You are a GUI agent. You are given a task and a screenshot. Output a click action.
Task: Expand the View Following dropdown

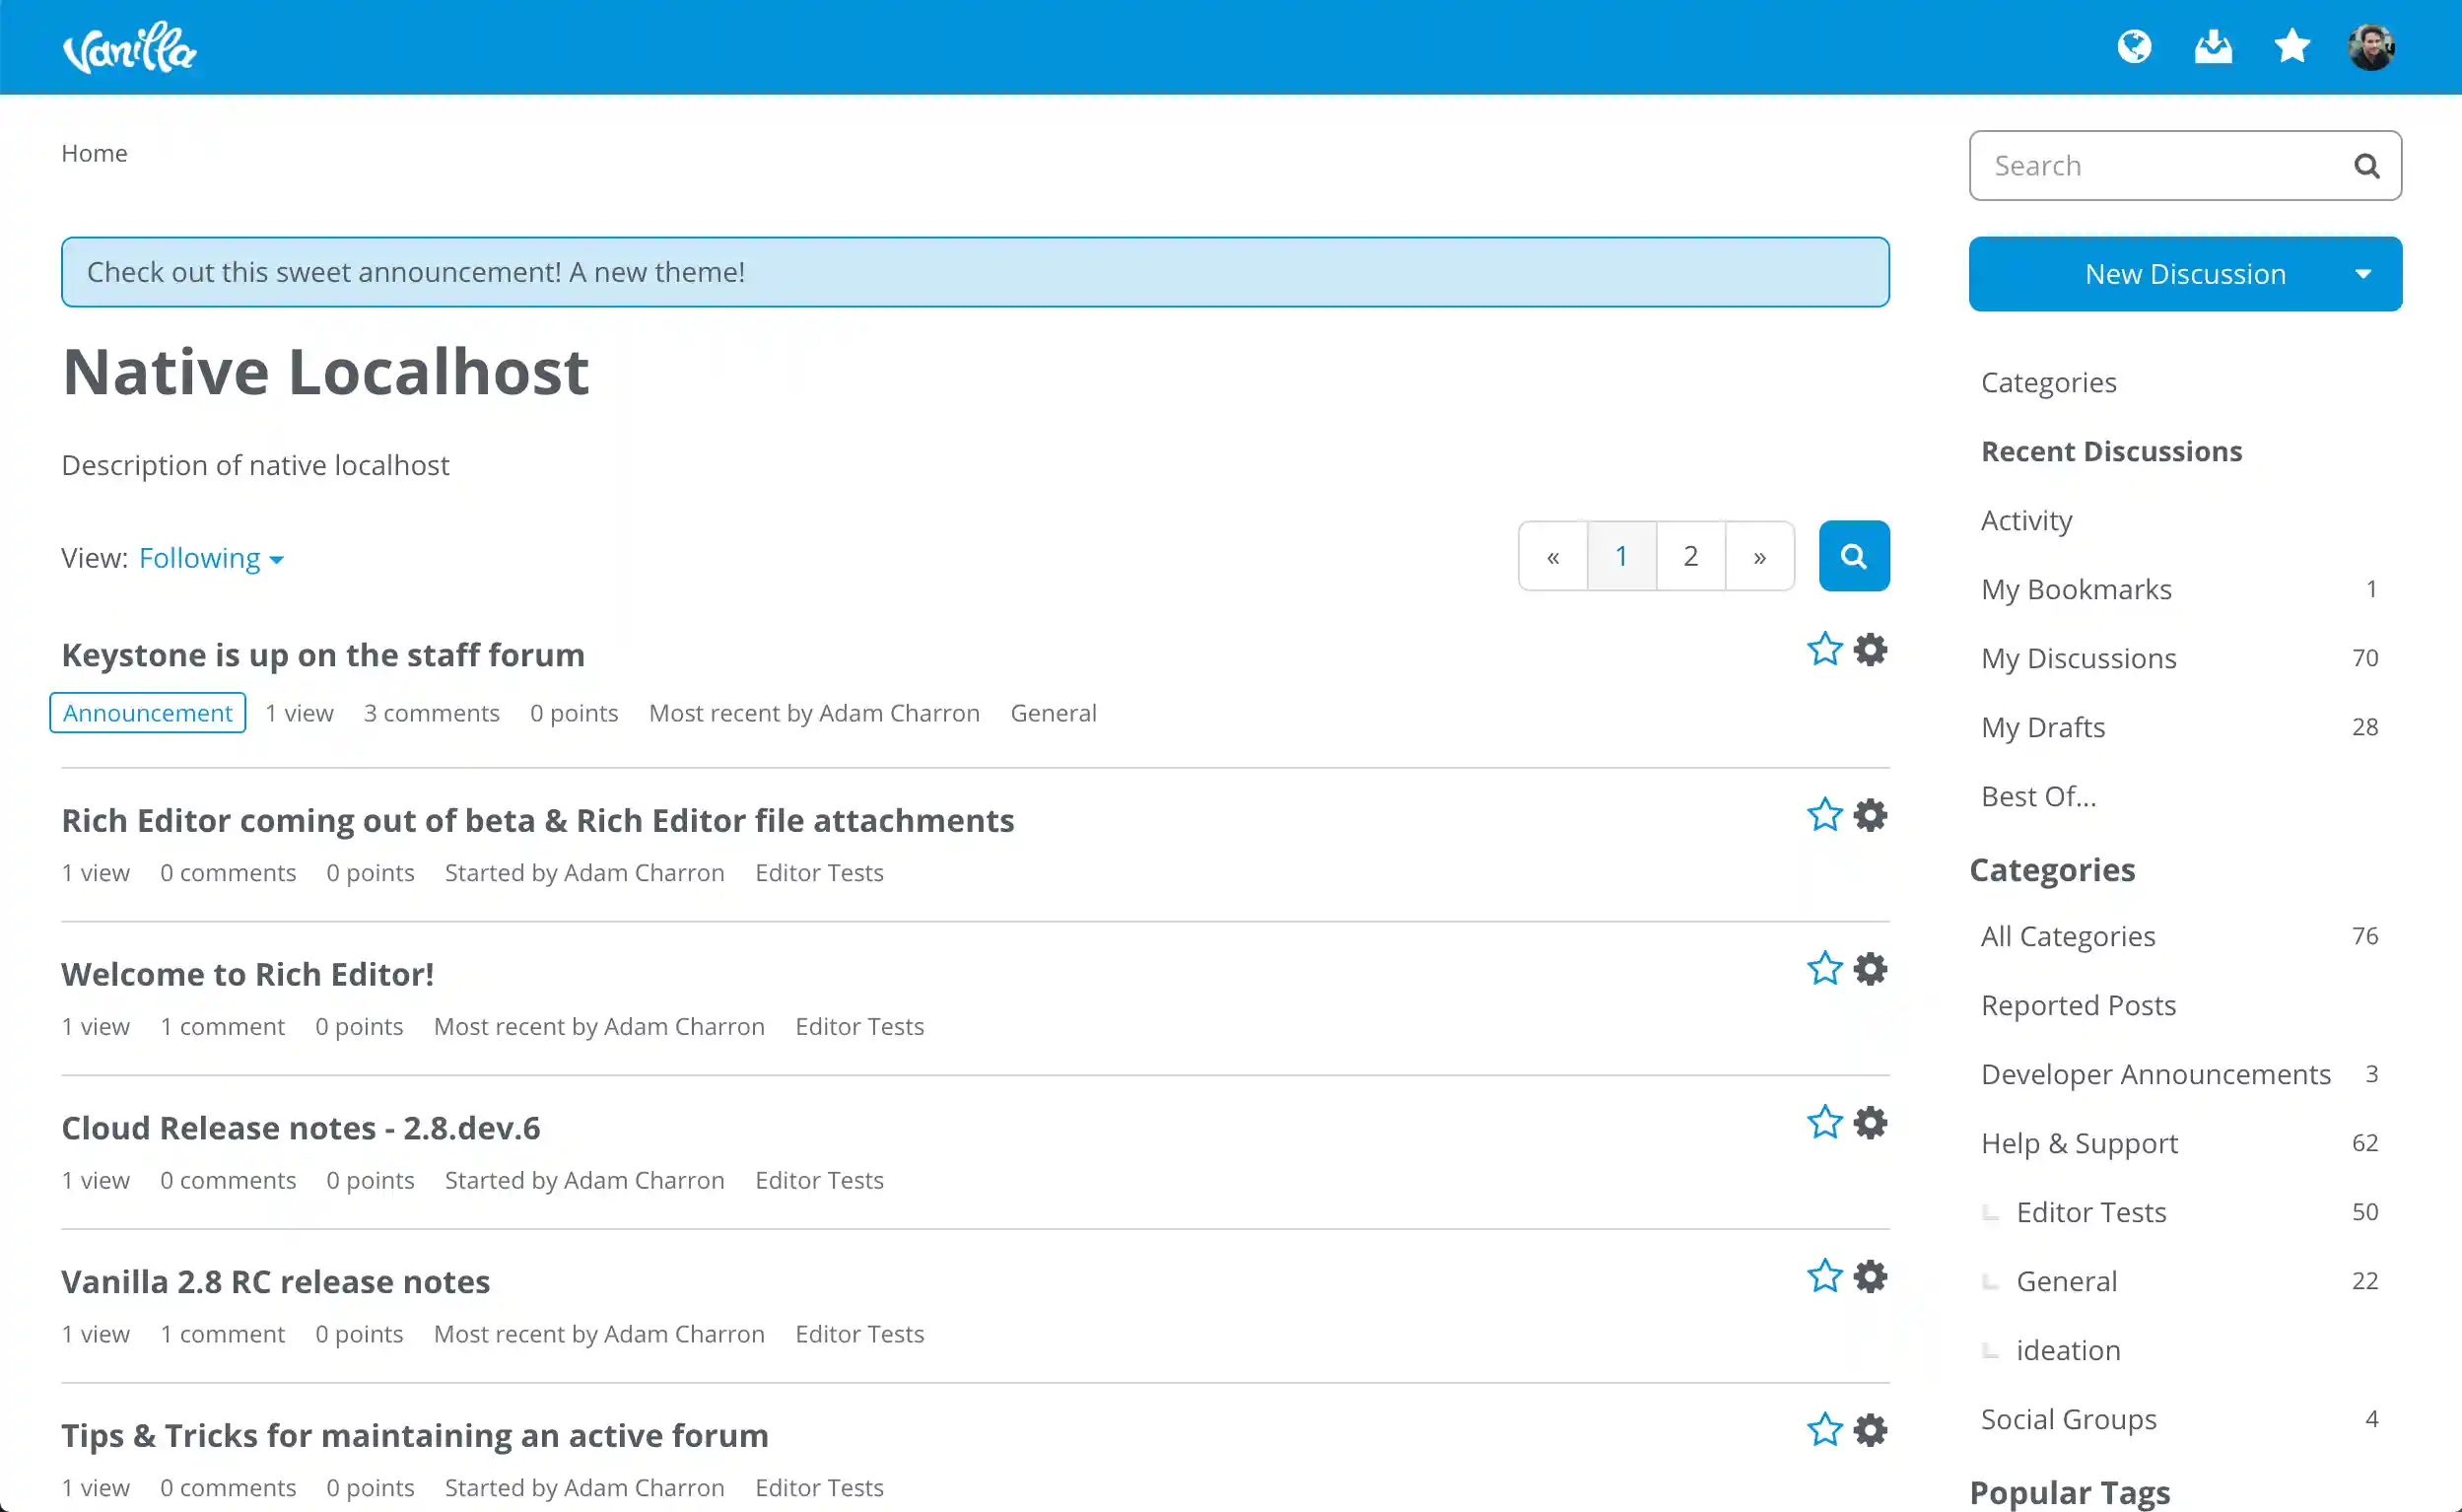pyautogui.click(x=211, y=558)
